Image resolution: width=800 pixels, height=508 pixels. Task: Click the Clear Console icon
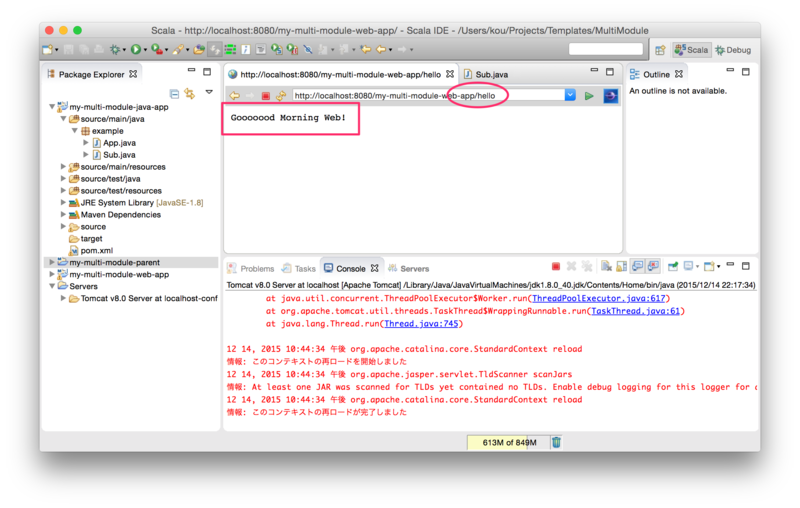click(x=606, y=266)
